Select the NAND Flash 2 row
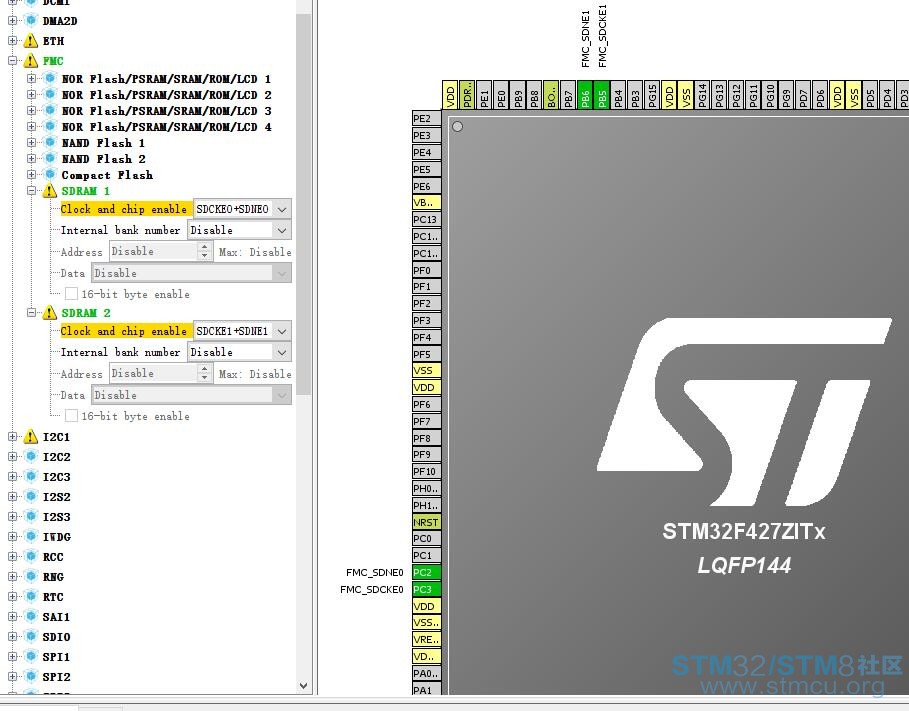This screenshot has height=711, width=909. [x=103, y=159]
